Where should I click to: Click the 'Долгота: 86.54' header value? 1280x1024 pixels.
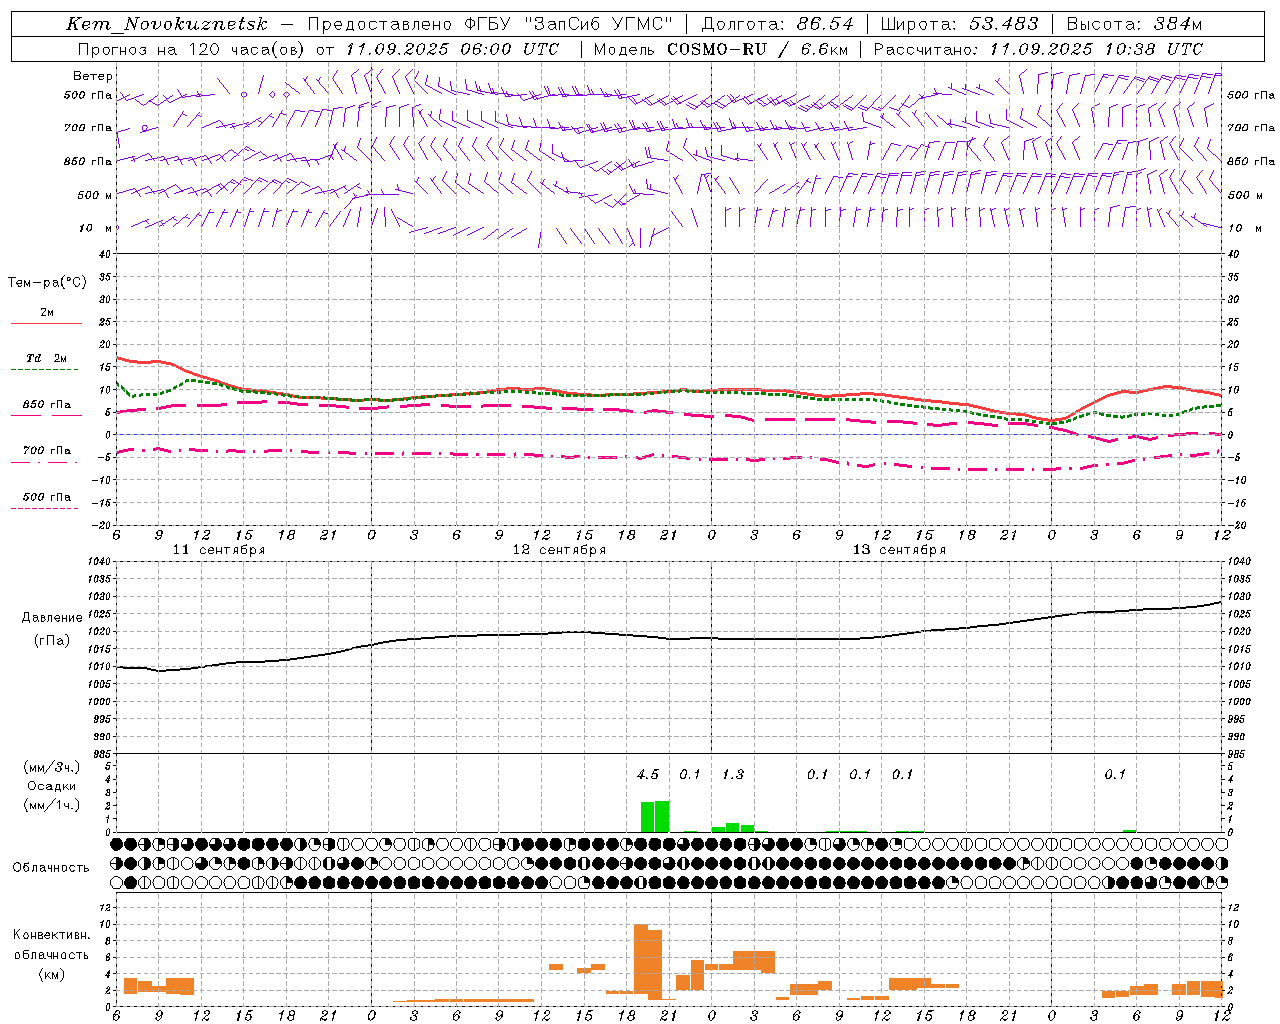777,24
